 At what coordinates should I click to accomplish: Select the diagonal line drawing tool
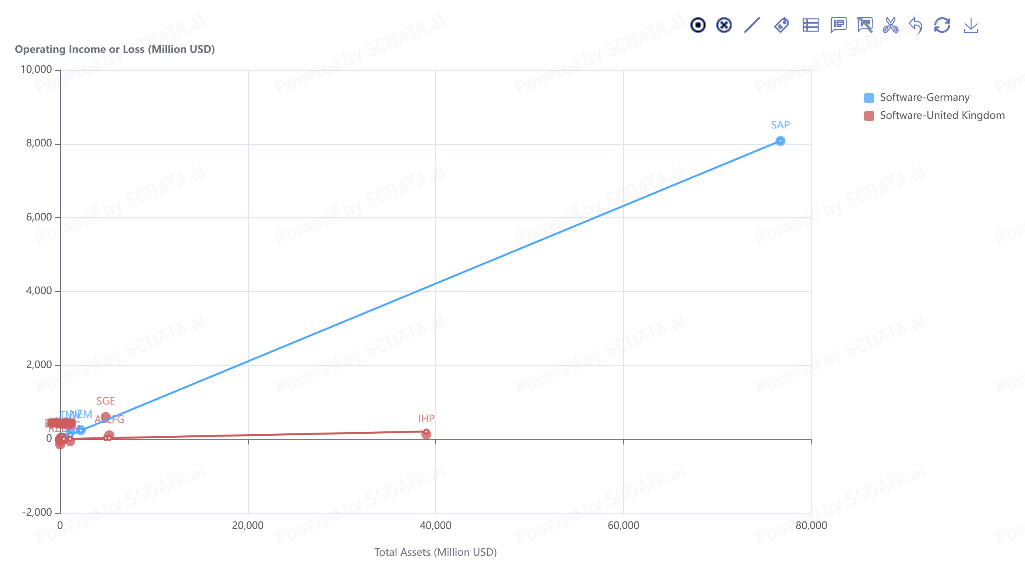click(753, 25)
